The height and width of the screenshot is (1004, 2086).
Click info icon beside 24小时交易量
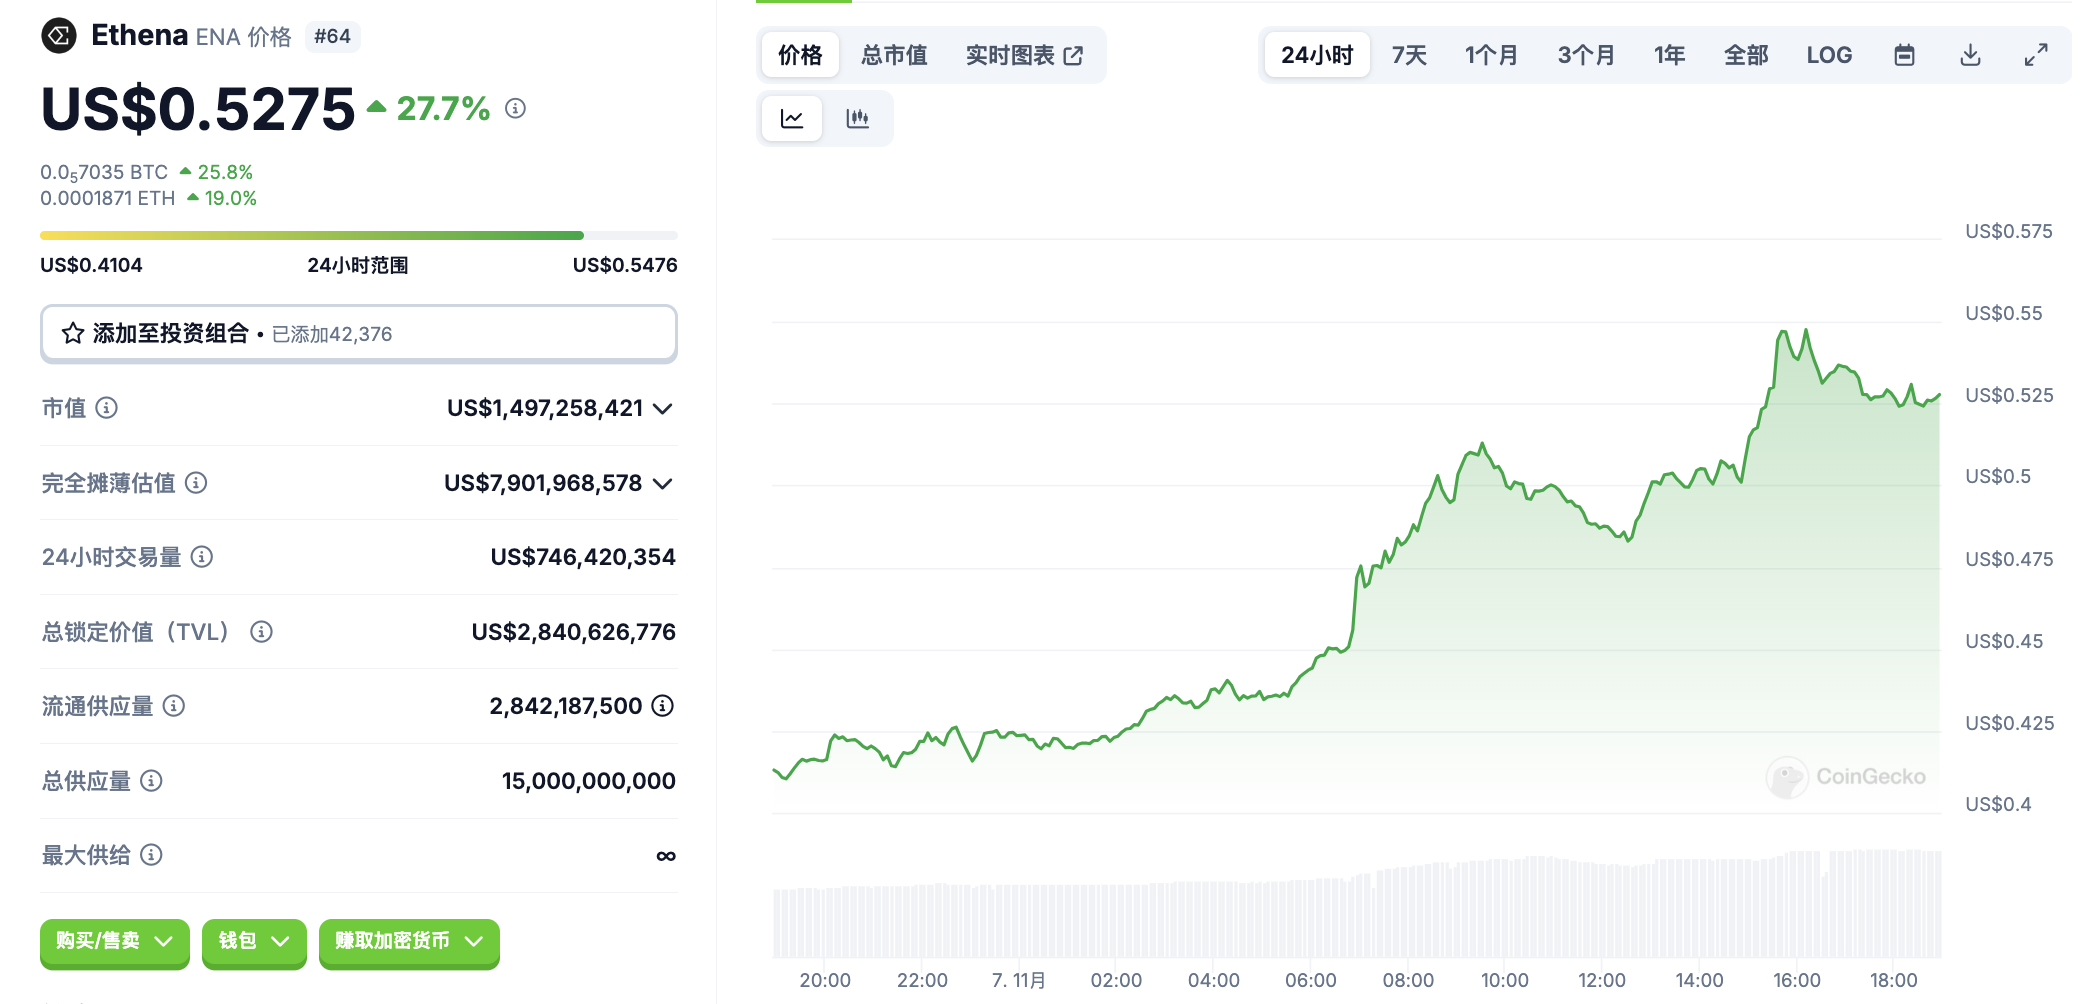pyautogui.click(x=202, y=557)
